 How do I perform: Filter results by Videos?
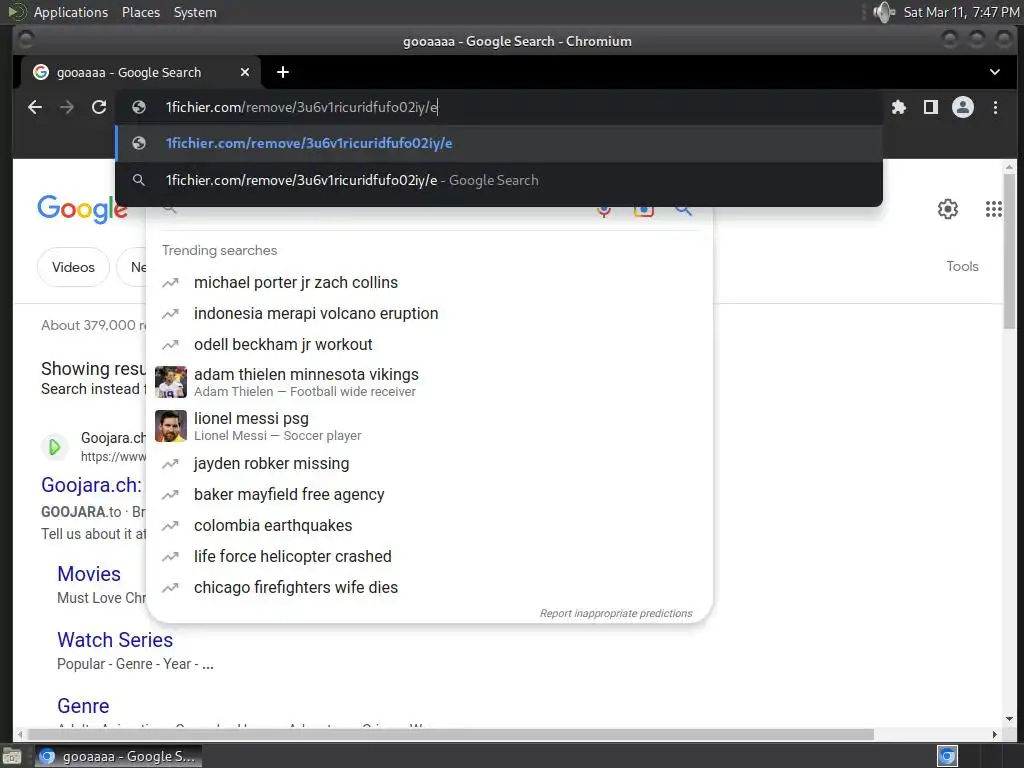pyautogui.click(x=73, y=267)
